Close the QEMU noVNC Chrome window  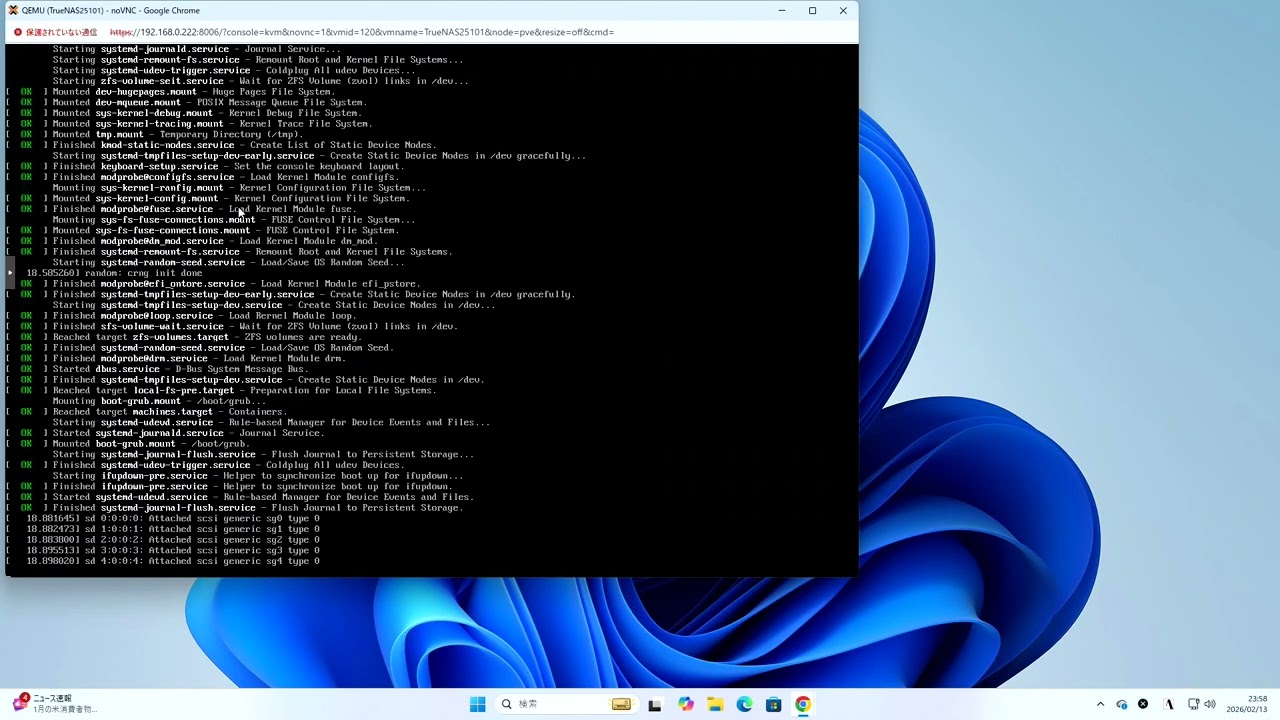coord(843,10)
